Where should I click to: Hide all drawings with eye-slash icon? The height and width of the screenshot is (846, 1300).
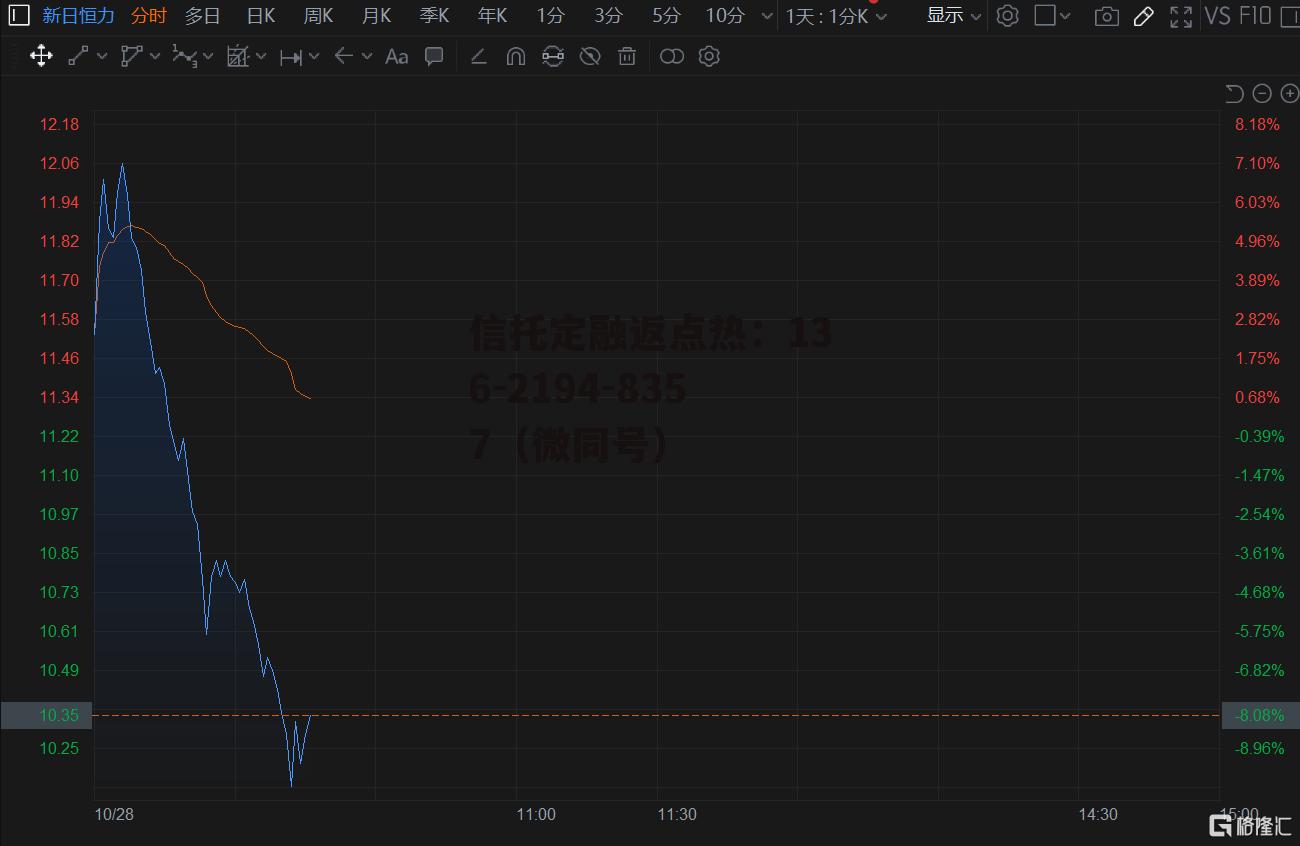[x=590, y=56]
